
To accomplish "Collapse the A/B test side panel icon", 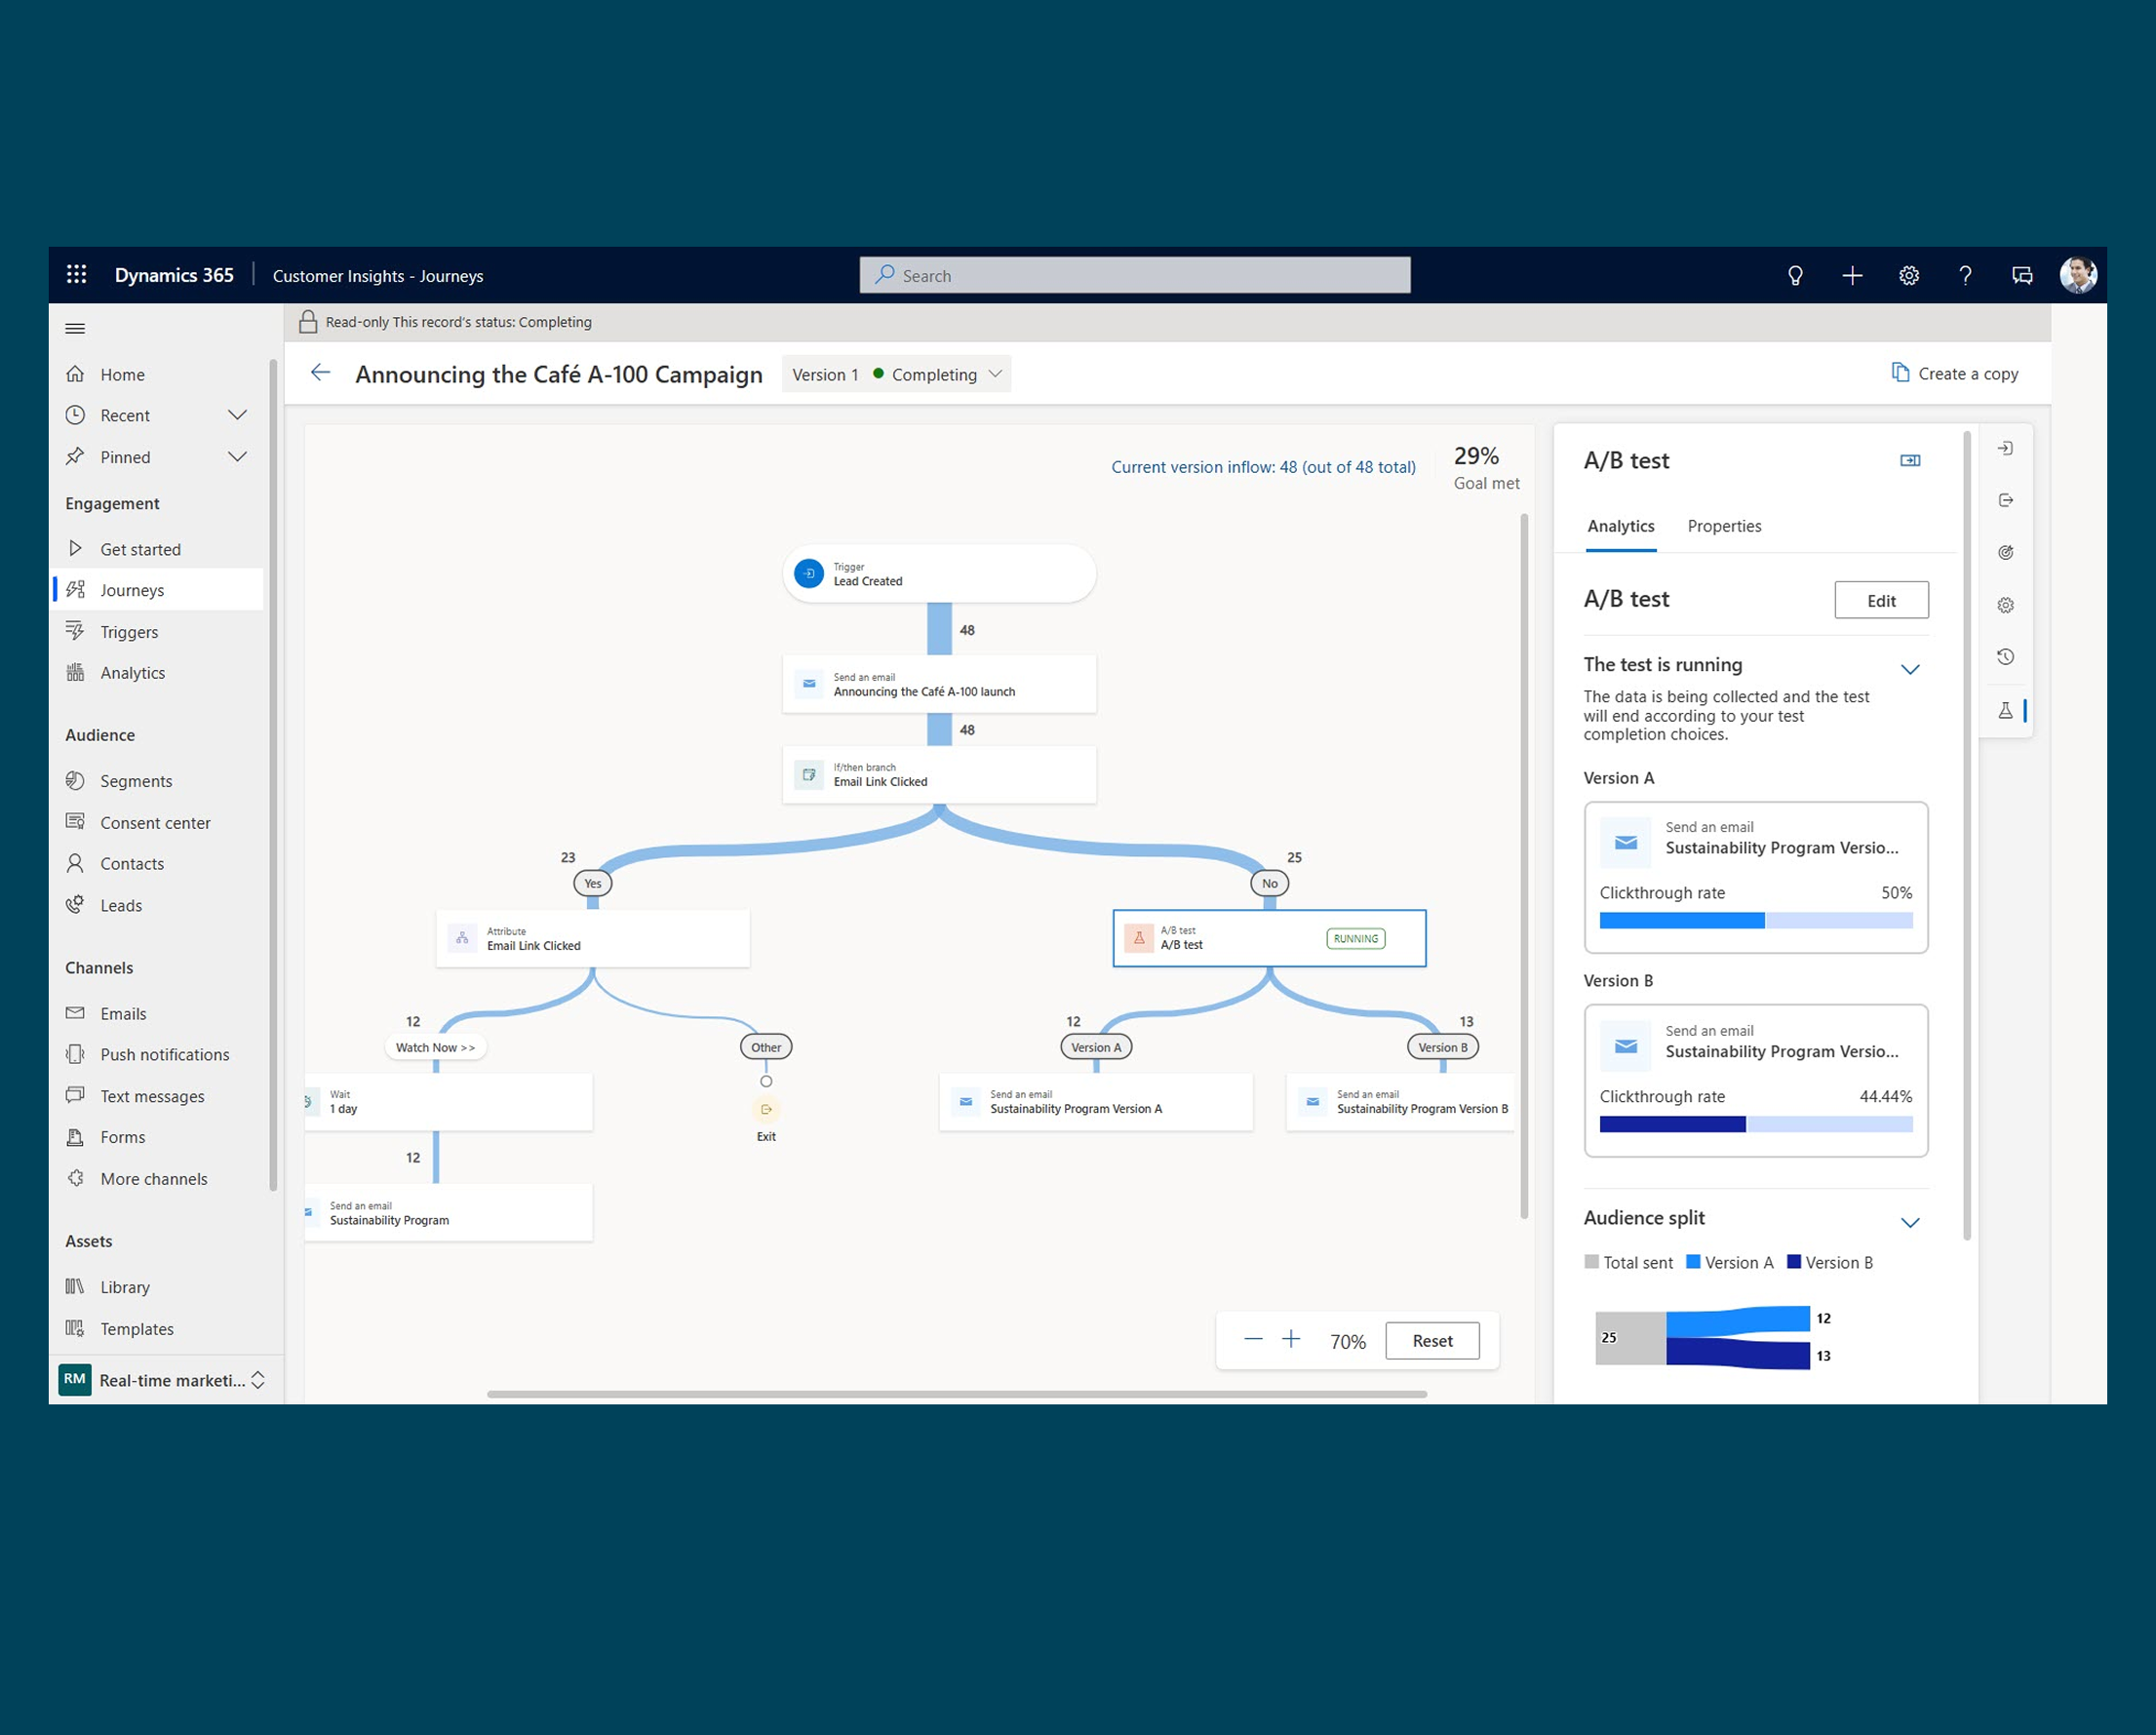I will coord(1909,461).
